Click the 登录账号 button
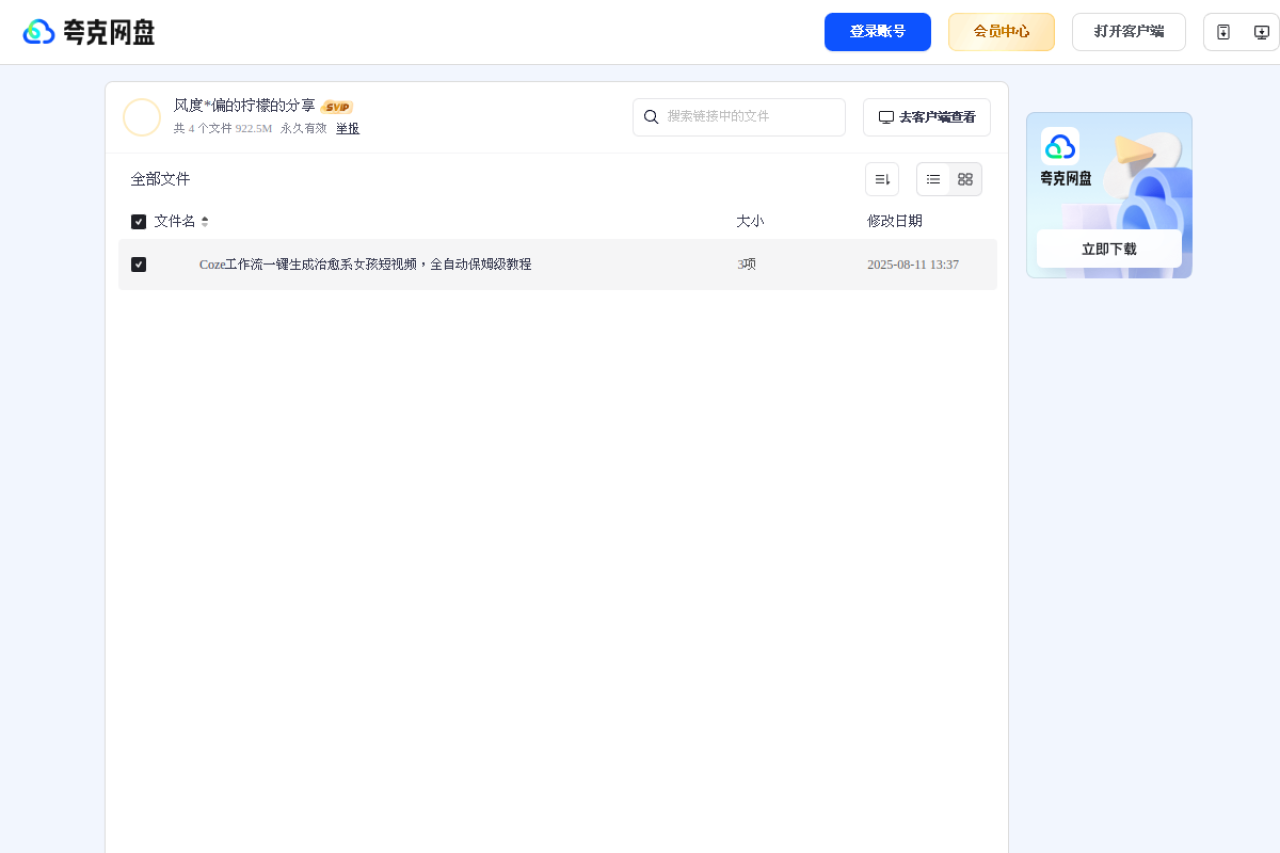The height and width of the screenshot is (853, 1280). tap(877, 31)
